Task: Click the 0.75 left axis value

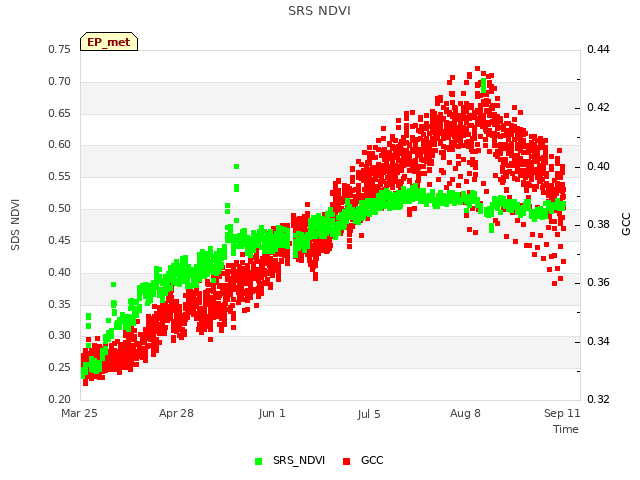Action: pyautogui.click(x=60, y=49)
